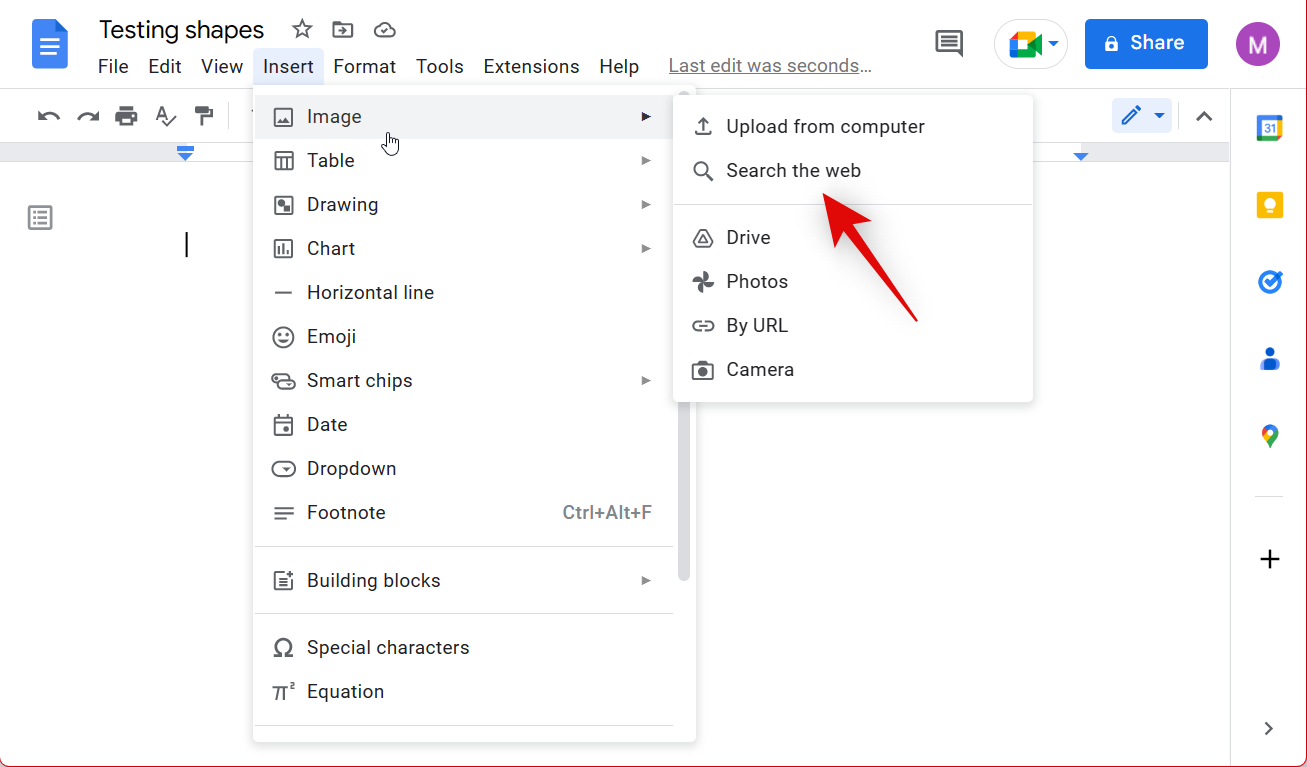Viewport: 1307px width, 767px height.
Task: Run spelling and grammar check
Action: click(x=165, y=116)
